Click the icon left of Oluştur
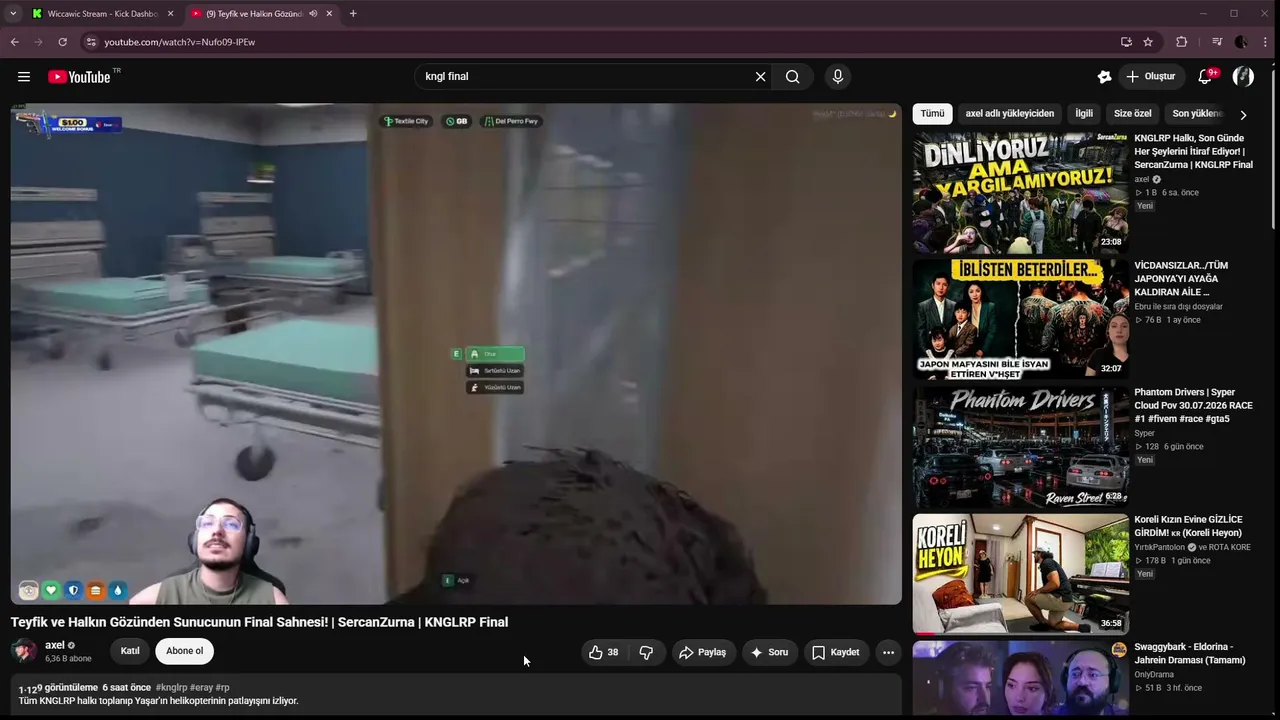The height and width of the screenshot is (720, 1280). pos(1104,77)
